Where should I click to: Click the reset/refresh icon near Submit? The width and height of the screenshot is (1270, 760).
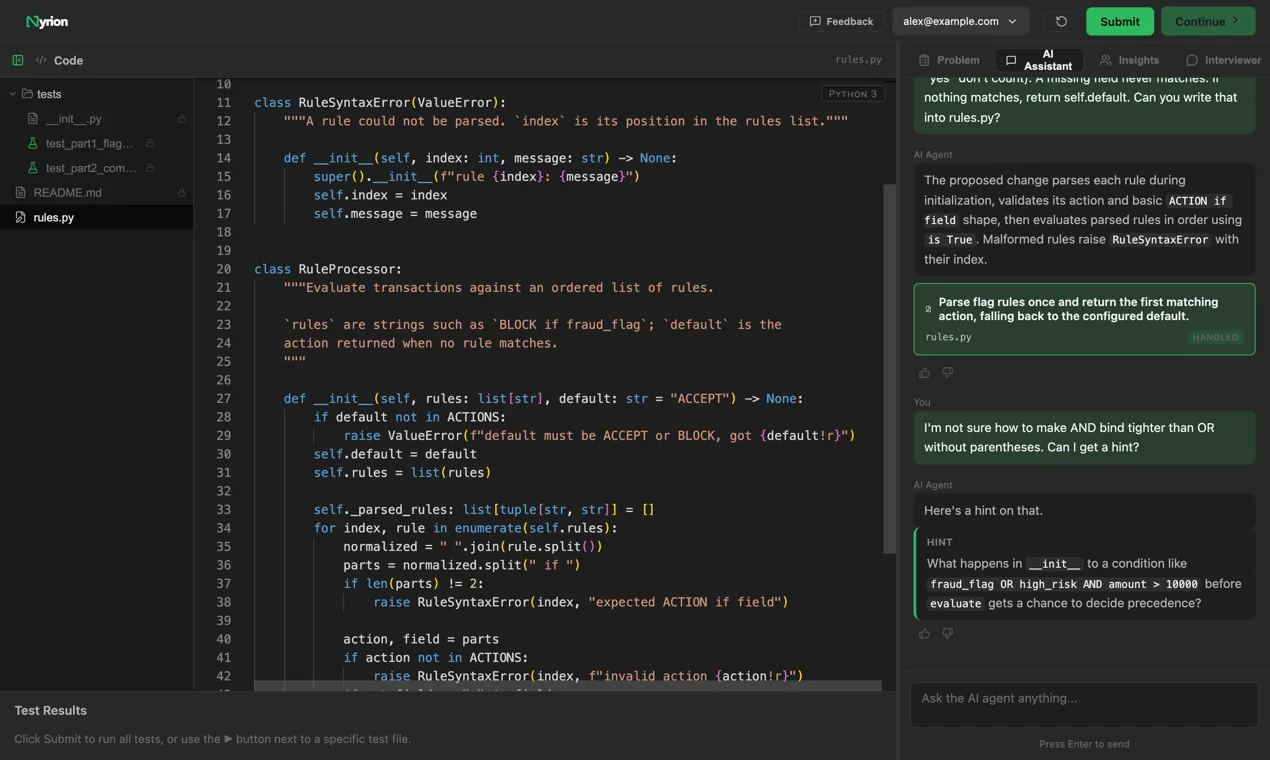point(1061,21)
